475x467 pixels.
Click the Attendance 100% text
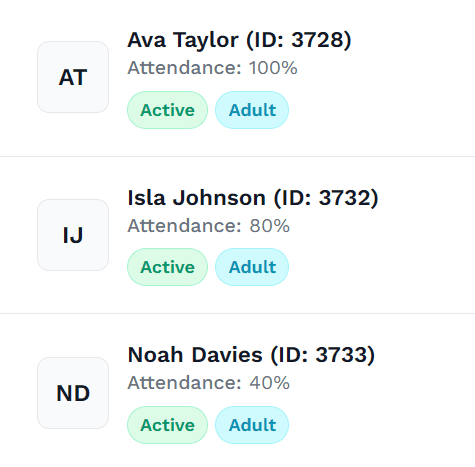[x=212, y=68]
